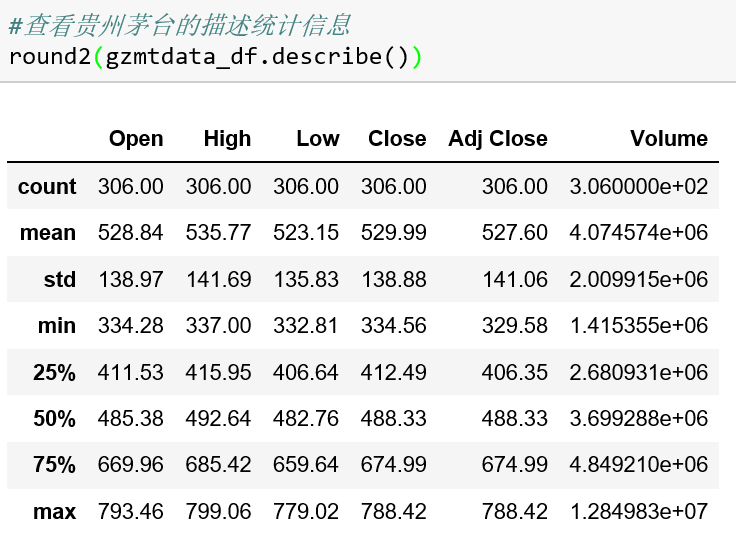Image resolution: width=736 pixels, height=541 pixels.
Task: Click 25% Volume value 2.680931e+06
Action: 639,372
